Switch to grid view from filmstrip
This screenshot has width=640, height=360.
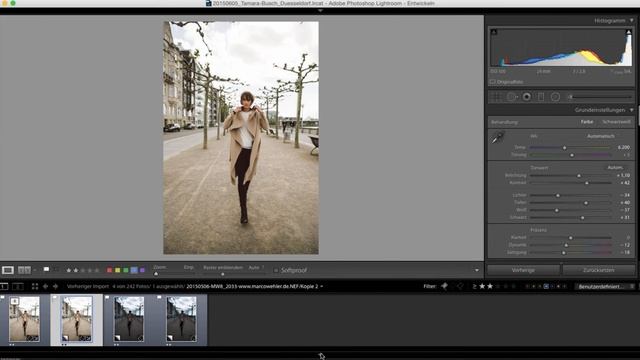tap(35, 287)
